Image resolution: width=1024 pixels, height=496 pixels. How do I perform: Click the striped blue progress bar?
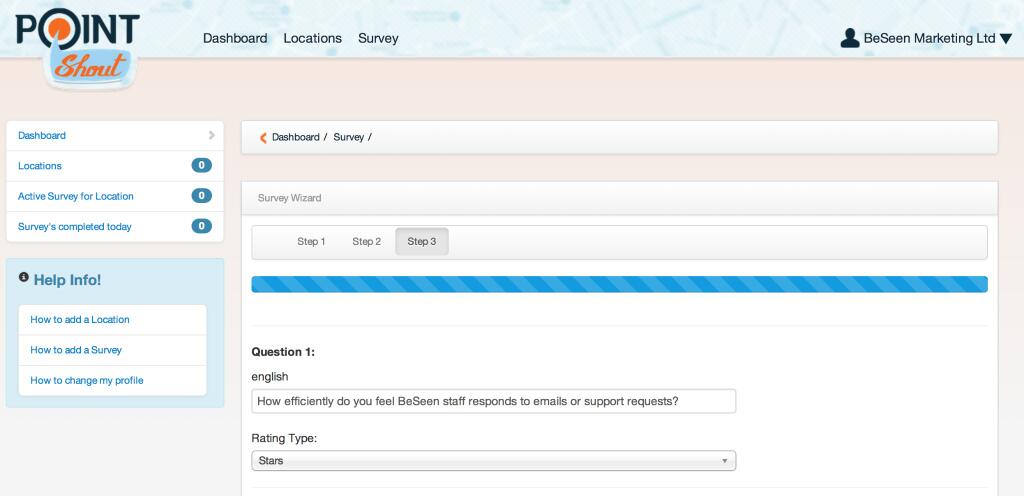tap(619, 285)
